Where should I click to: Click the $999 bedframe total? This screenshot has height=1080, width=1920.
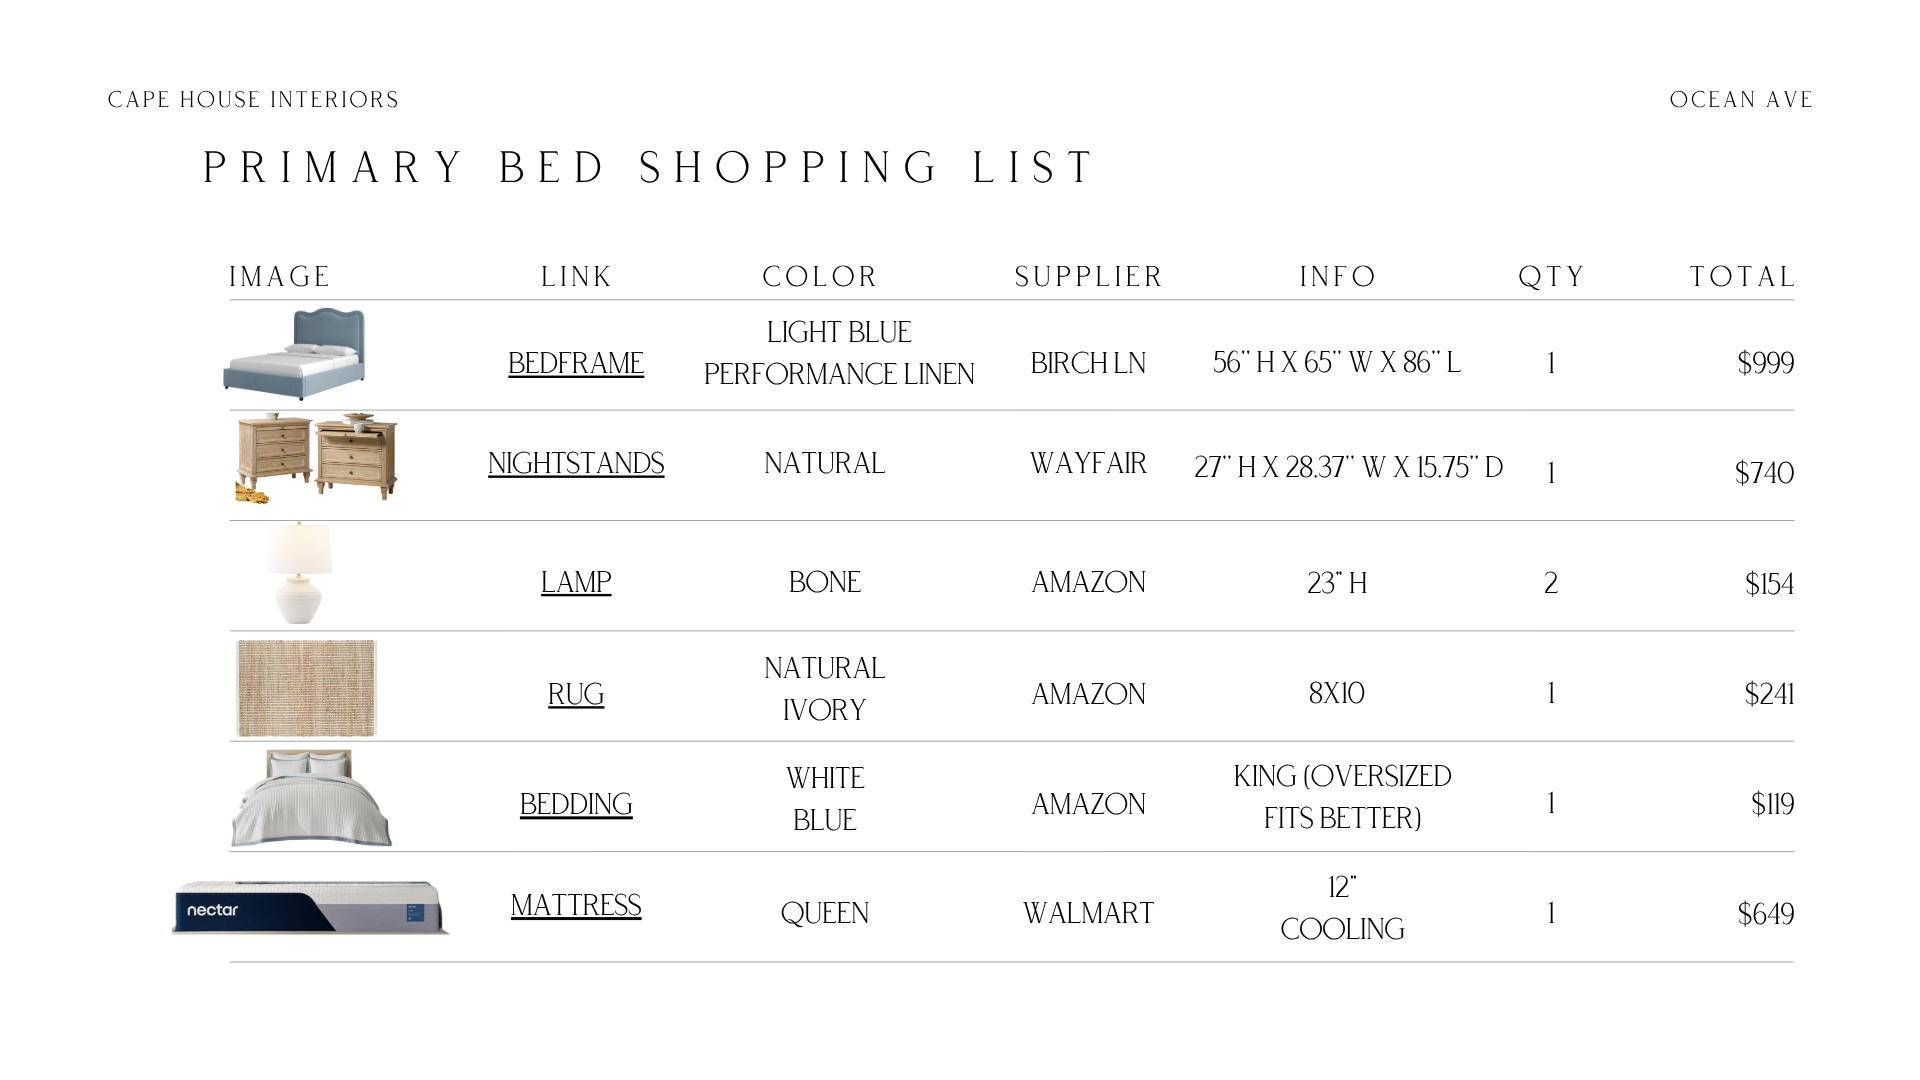[1765, 363]
